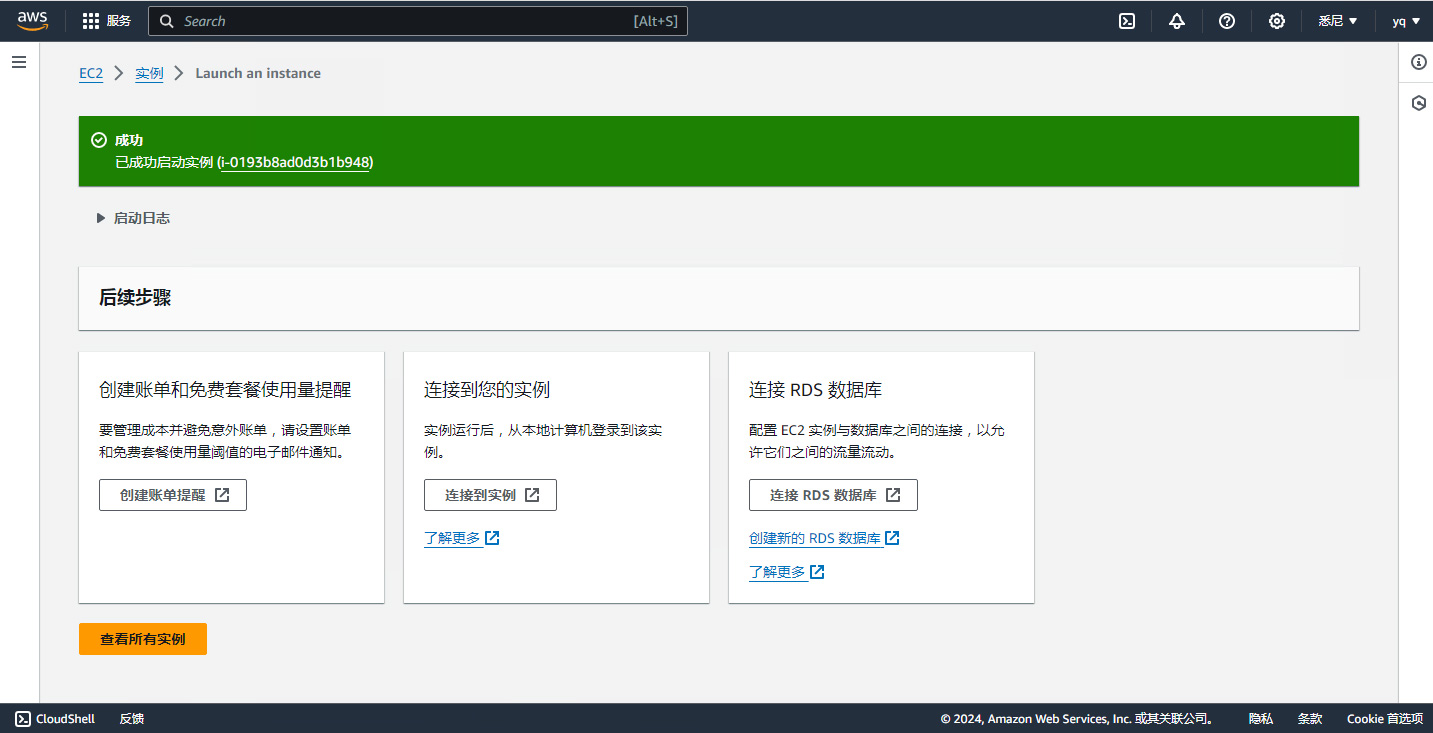
Task: Open the 悉尼 region dropdown
Action: tap(1338, 21)
